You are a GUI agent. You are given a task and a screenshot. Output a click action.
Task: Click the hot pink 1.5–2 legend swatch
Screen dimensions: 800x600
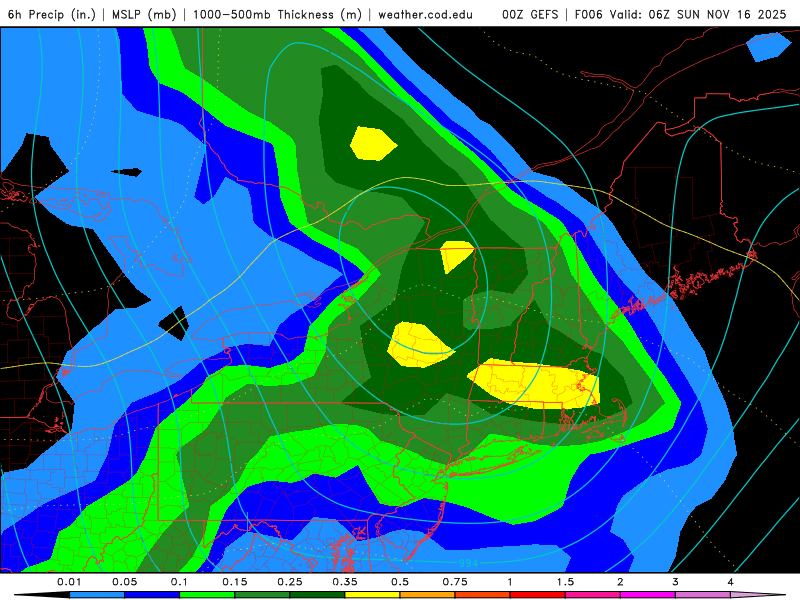(593, 595)
